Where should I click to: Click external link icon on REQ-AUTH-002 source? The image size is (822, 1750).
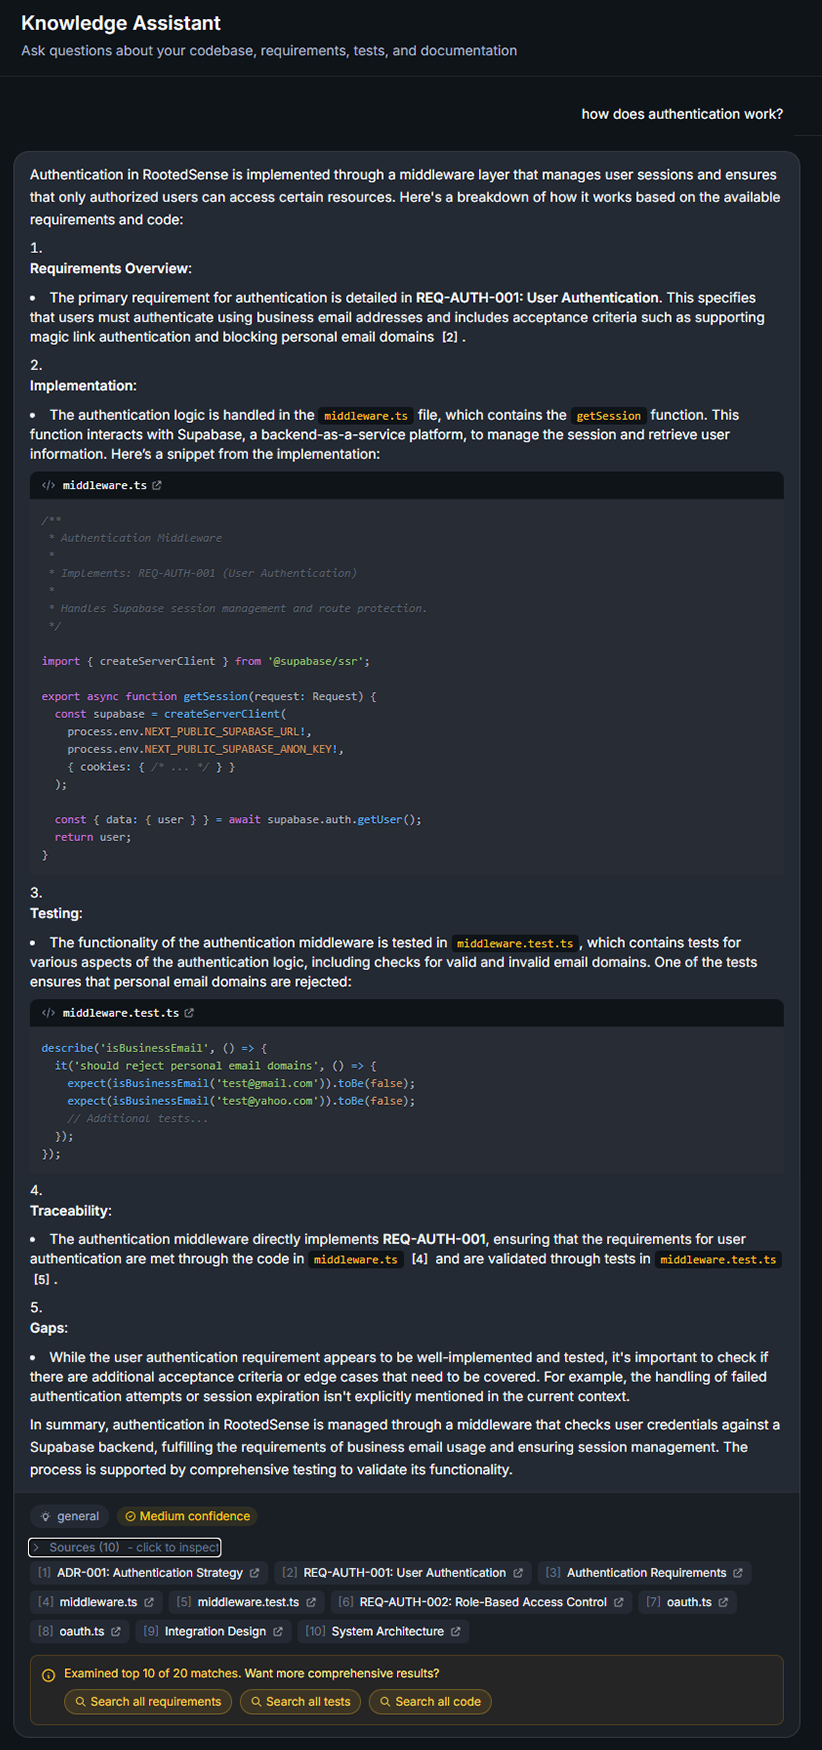tap(619, 1602)
